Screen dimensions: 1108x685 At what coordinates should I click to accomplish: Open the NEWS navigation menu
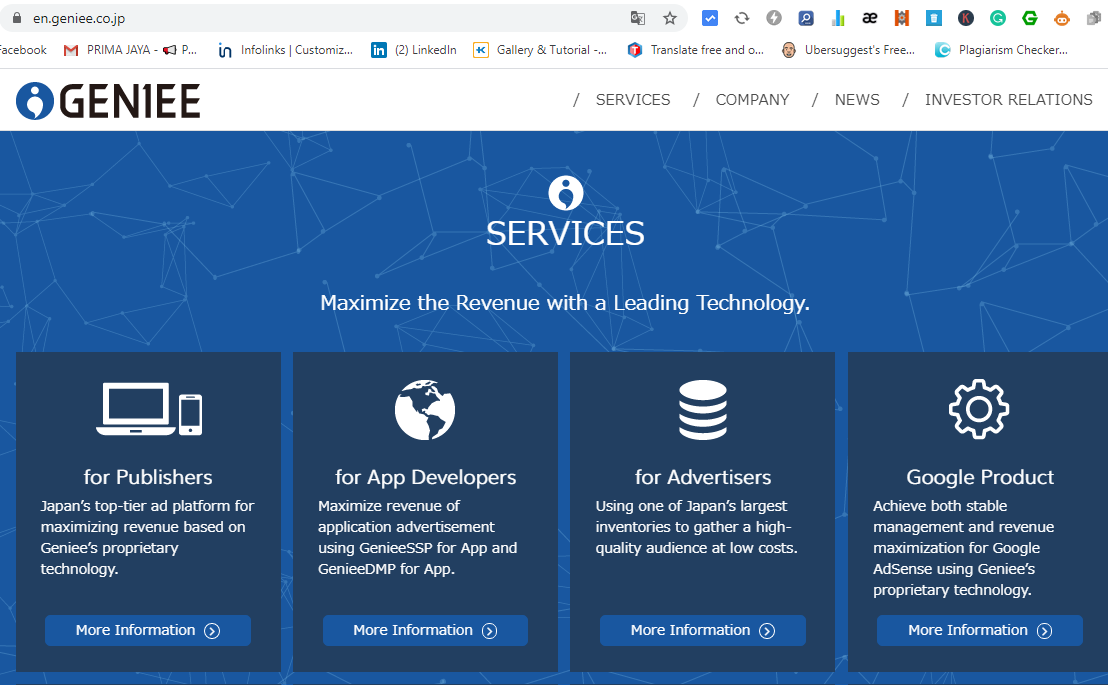856,100
